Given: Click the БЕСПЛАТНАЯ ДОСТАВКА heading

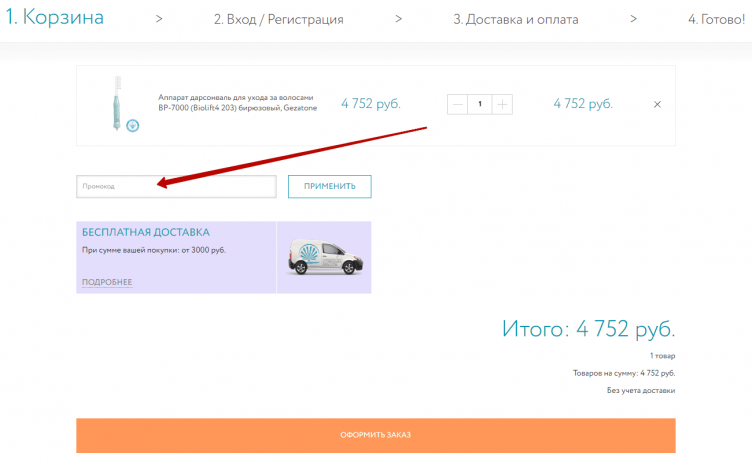Looking at the screenshot, I should pyautogui.click(x=146, y=232).
